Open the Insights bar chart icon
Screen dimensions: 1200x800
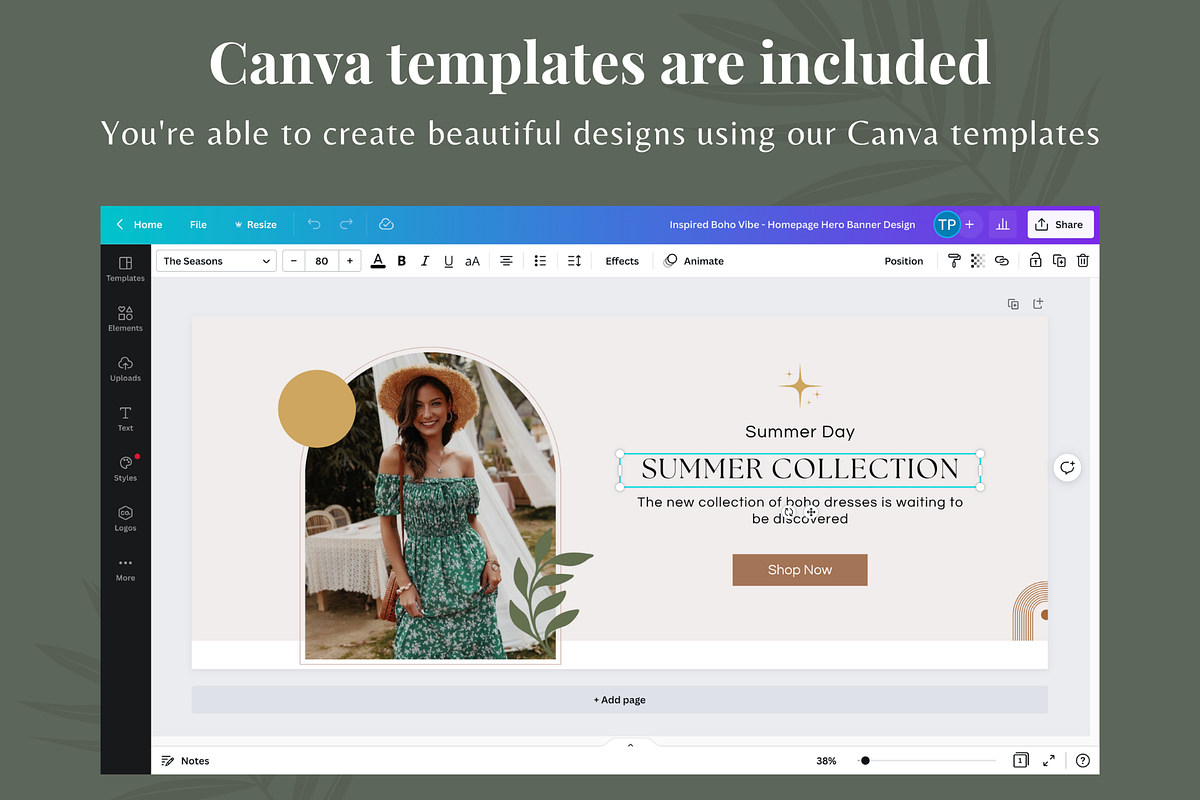(x=1002, y=225)
